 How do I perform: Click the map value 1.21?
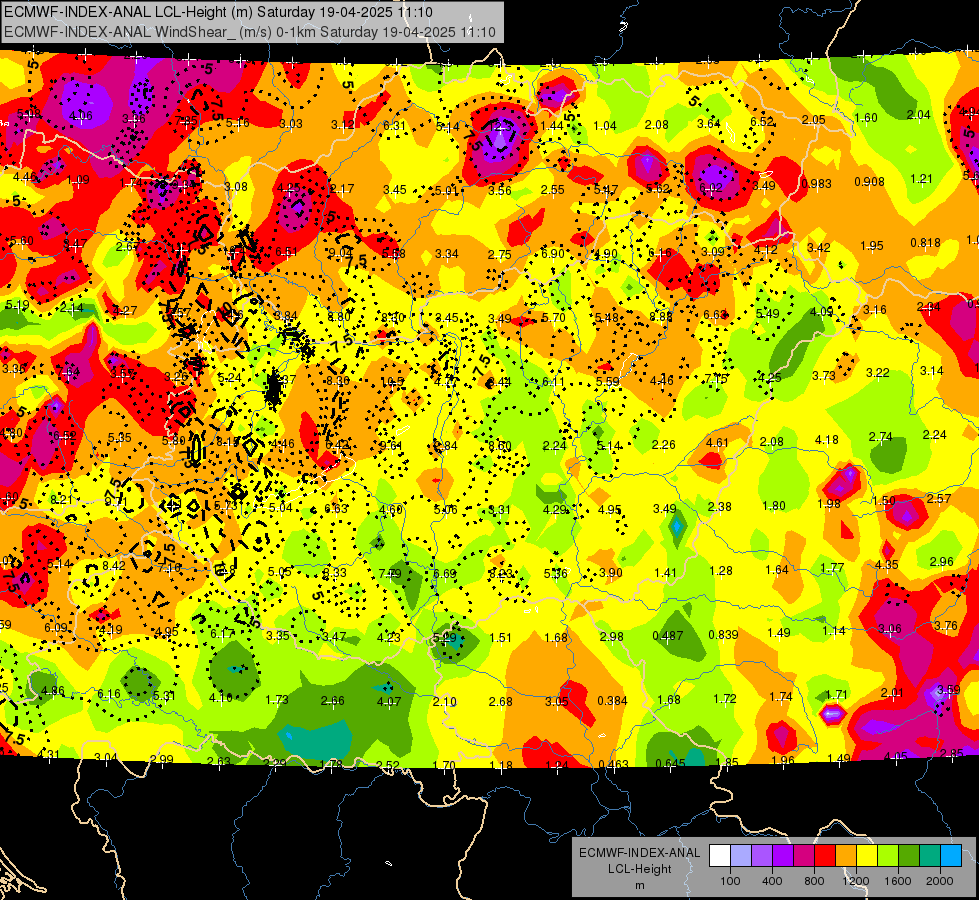(x=922, y=179)
